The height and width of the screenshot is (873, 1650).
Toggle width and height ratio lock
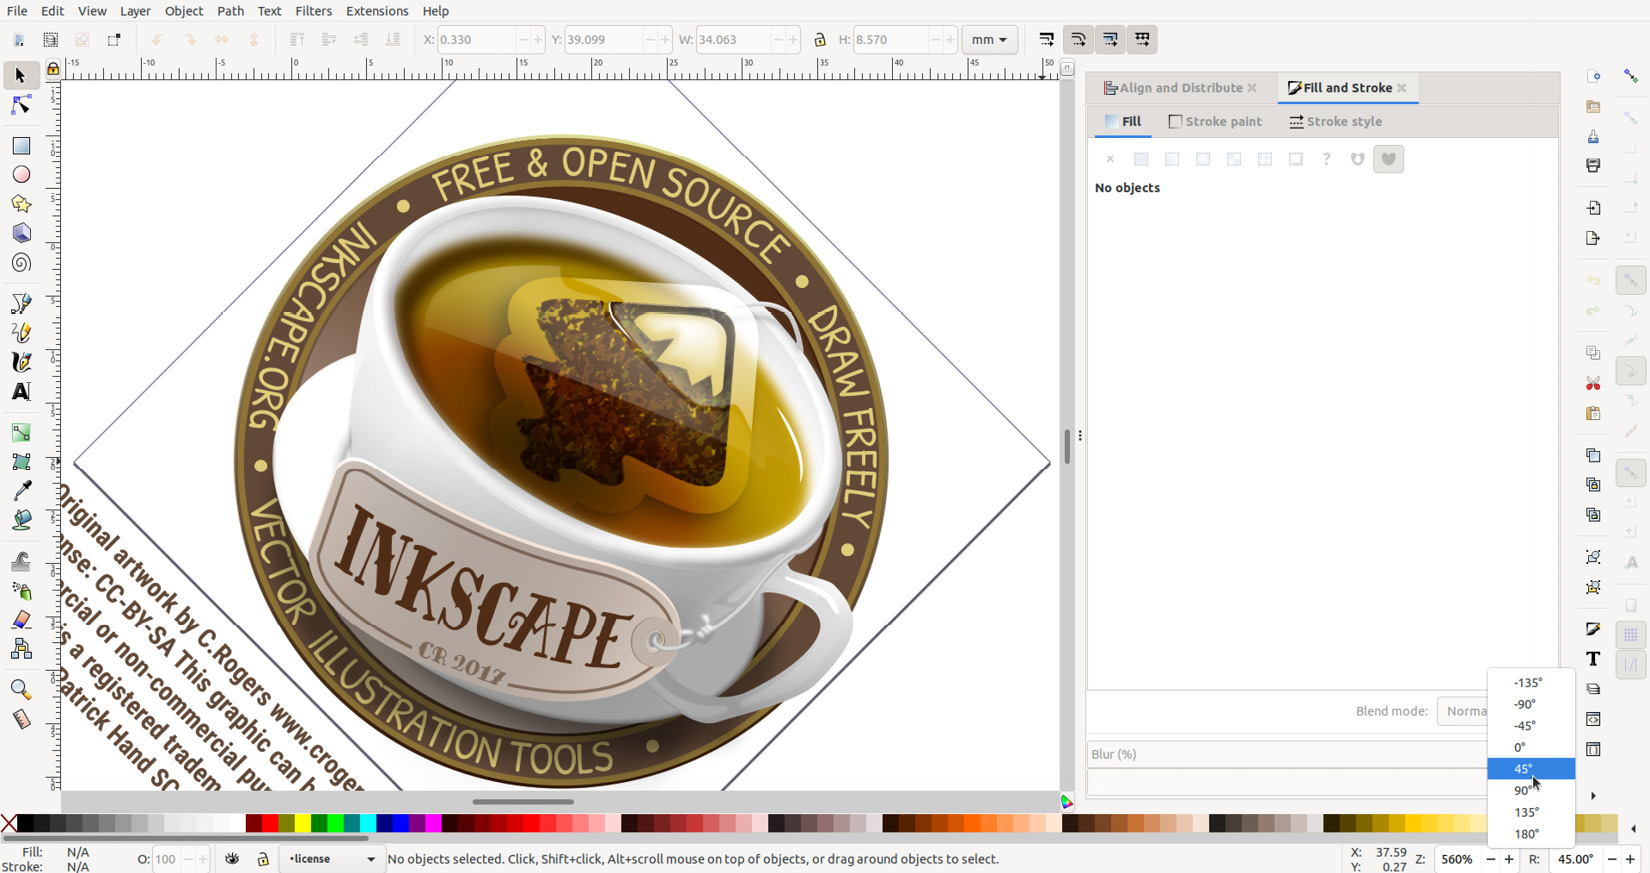coord(819,40)
